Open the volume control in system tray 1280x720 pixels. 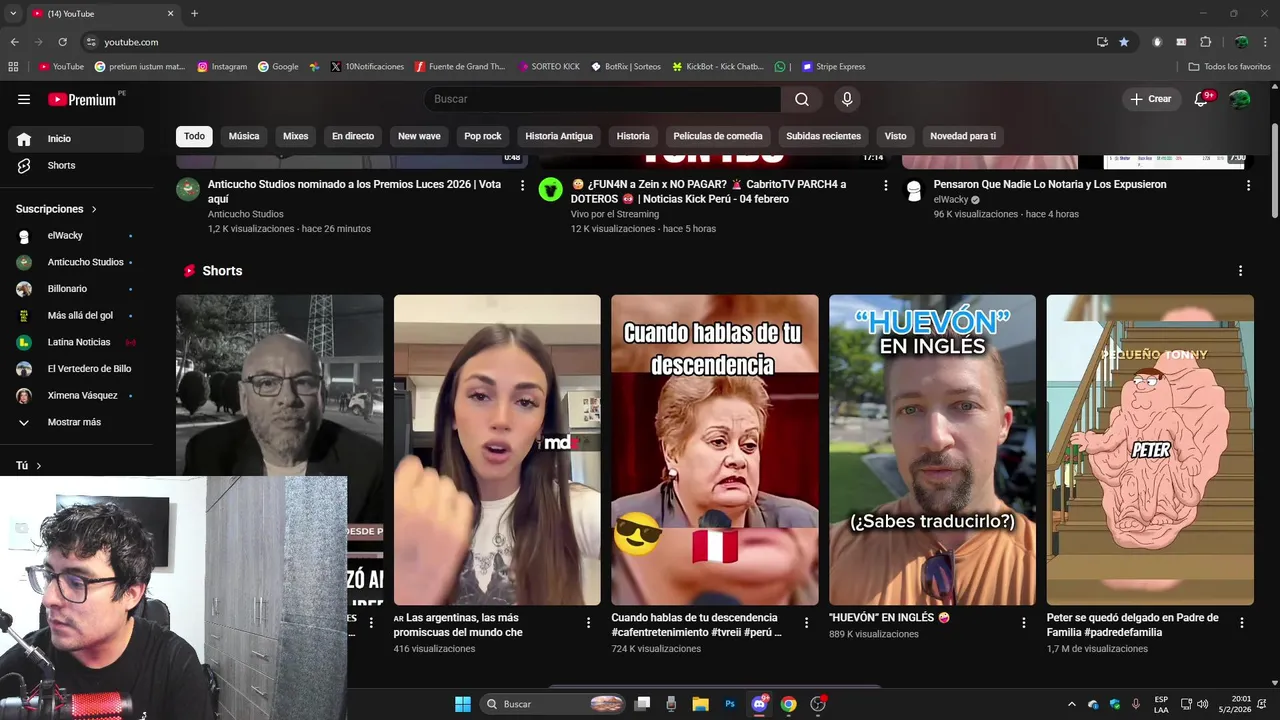pyautogui.click(x=1202, y=704)
